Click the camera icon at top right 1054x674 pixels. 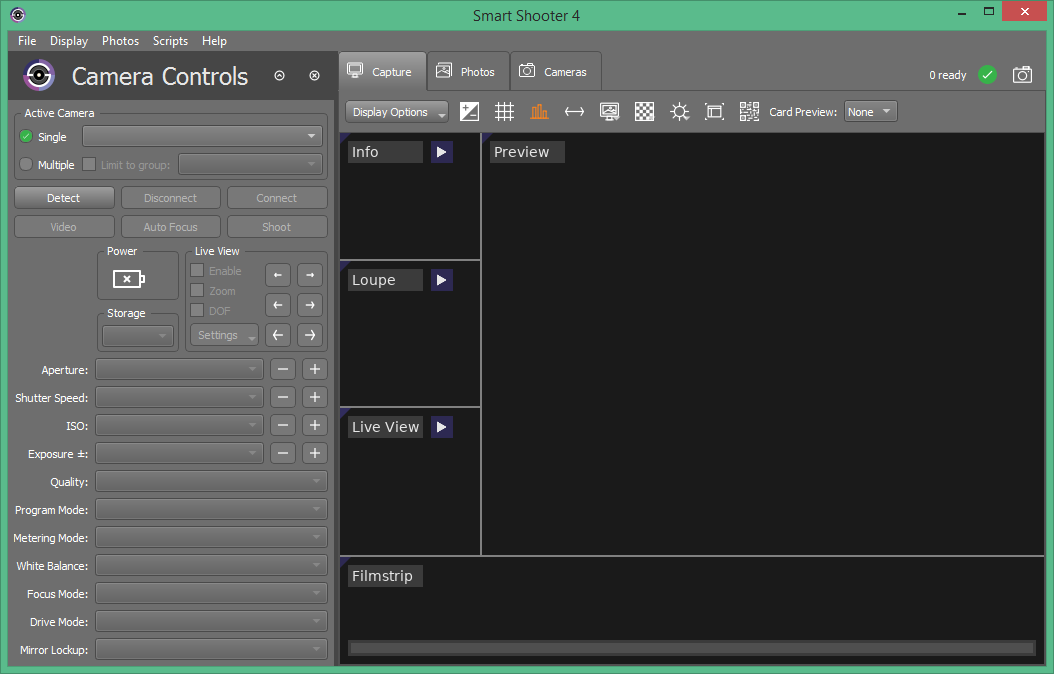pyautogui.click(x=1022, y=75)
